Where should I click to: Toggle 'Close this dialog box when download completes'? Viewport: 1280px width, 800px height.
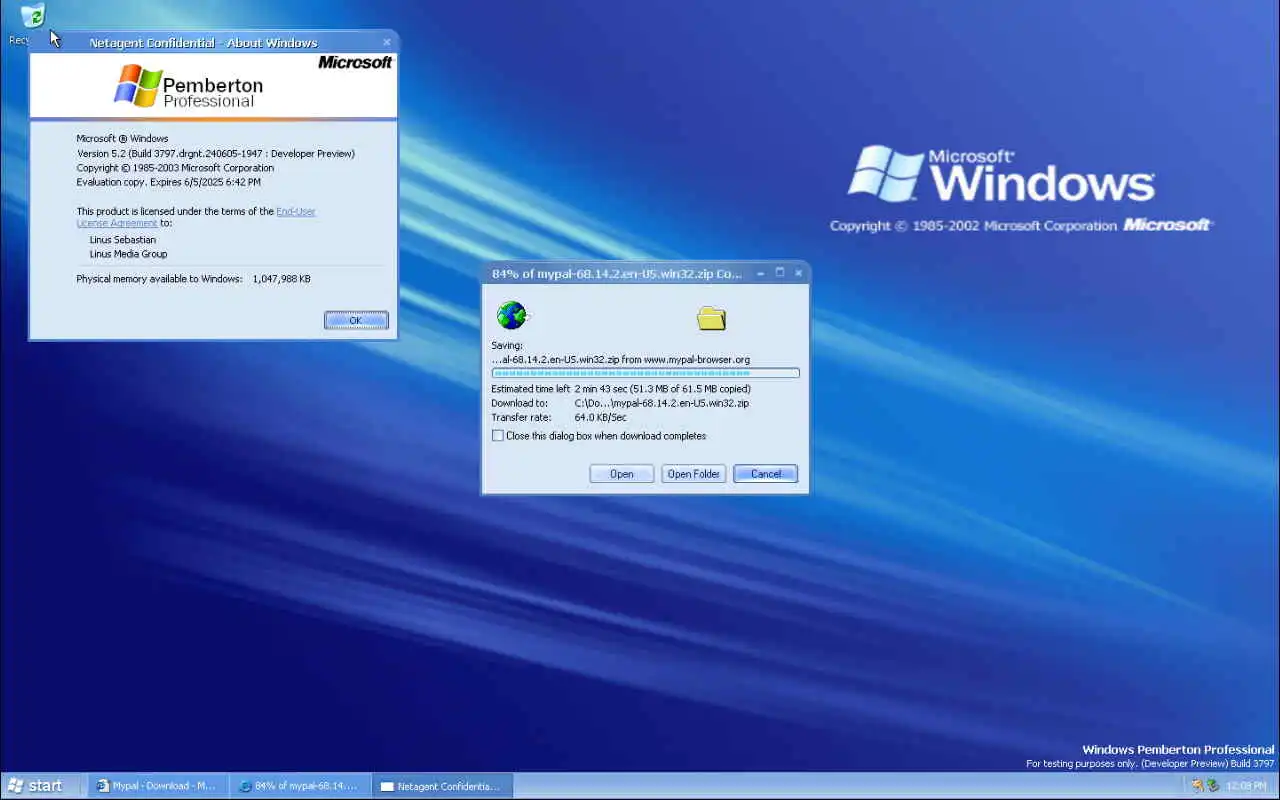click(498, 436)
